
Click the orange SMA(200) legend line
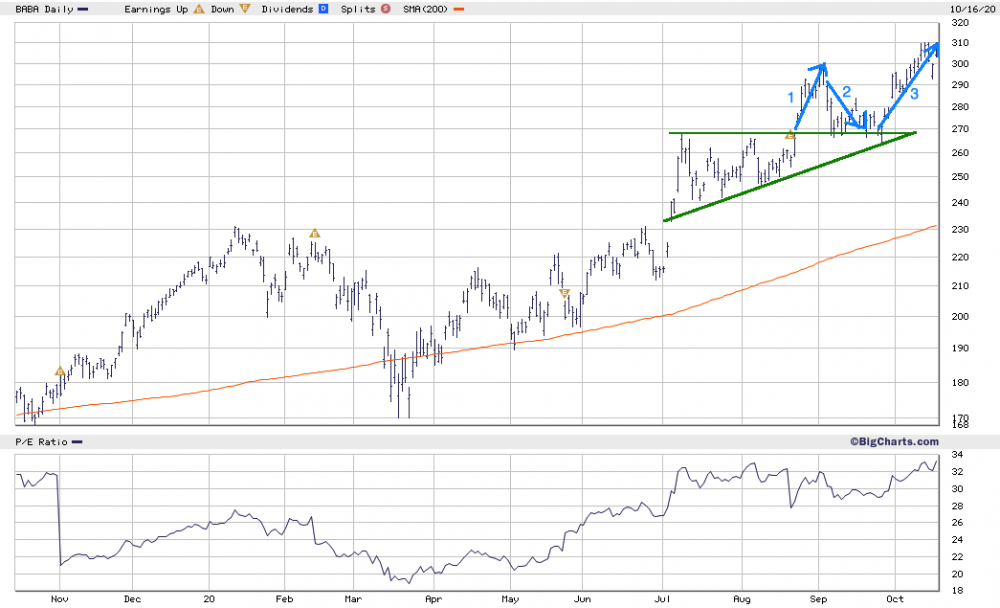(x=459, y=10)
